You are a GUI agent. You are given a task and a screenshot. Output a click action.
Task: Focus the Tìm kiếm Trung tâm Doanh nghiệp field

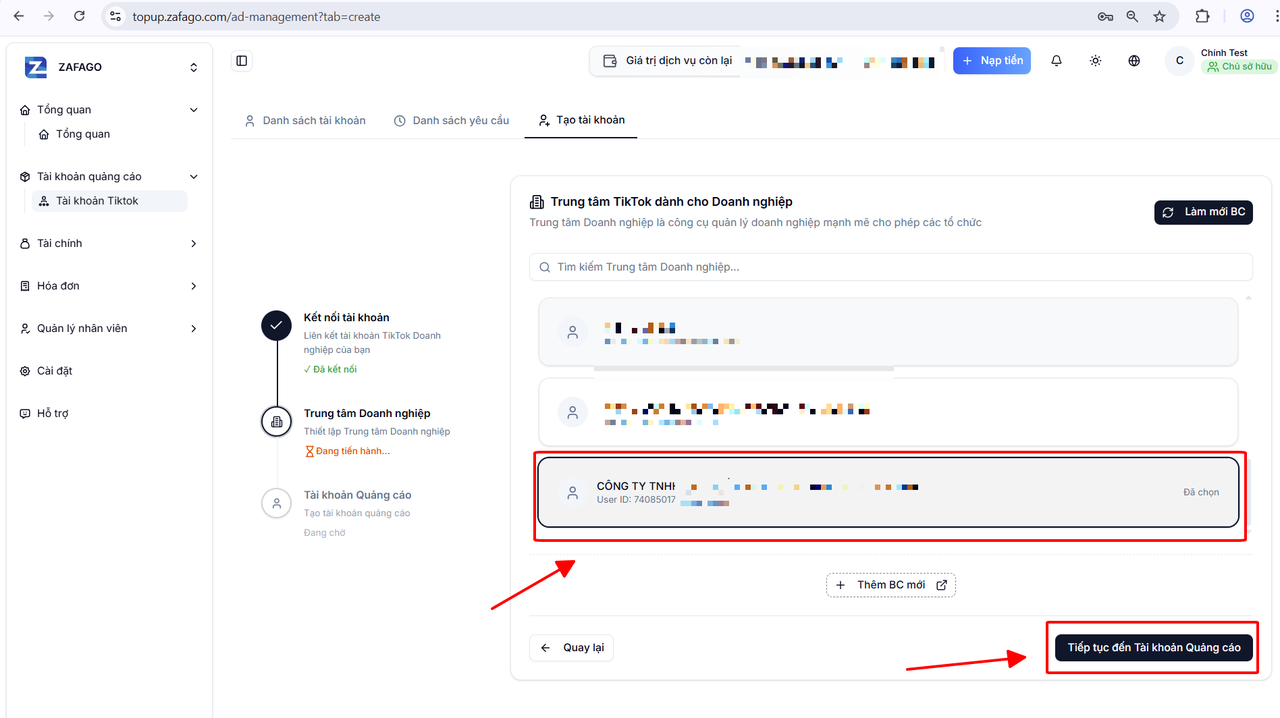891,267
